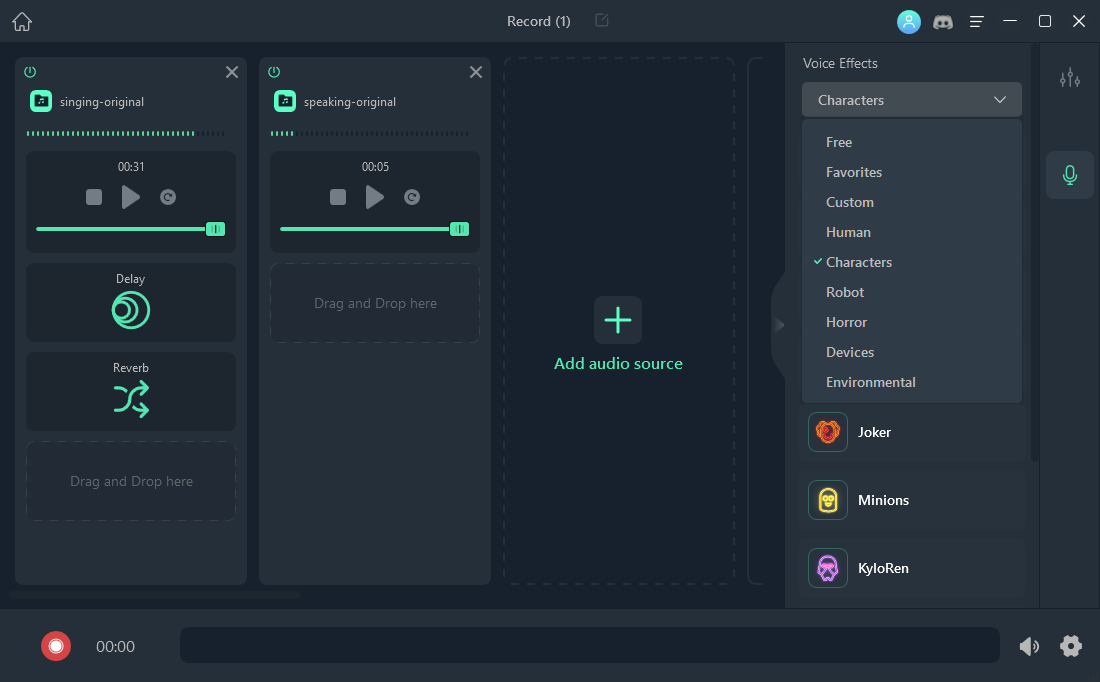Screen dimensions: 1100x682
Task: Click the Home icon in the title bar
Action: pos(21,20)
